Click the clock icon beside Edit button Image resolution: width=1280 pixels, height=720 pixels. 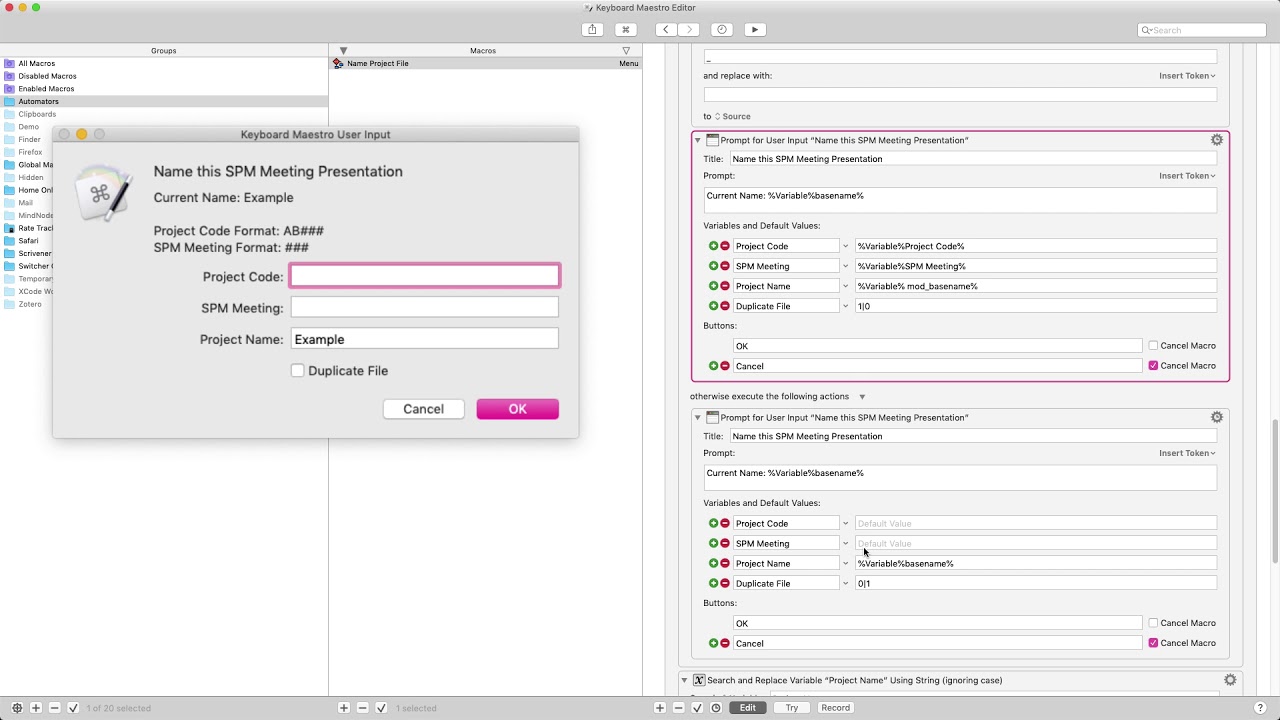[x=715, y=708]
